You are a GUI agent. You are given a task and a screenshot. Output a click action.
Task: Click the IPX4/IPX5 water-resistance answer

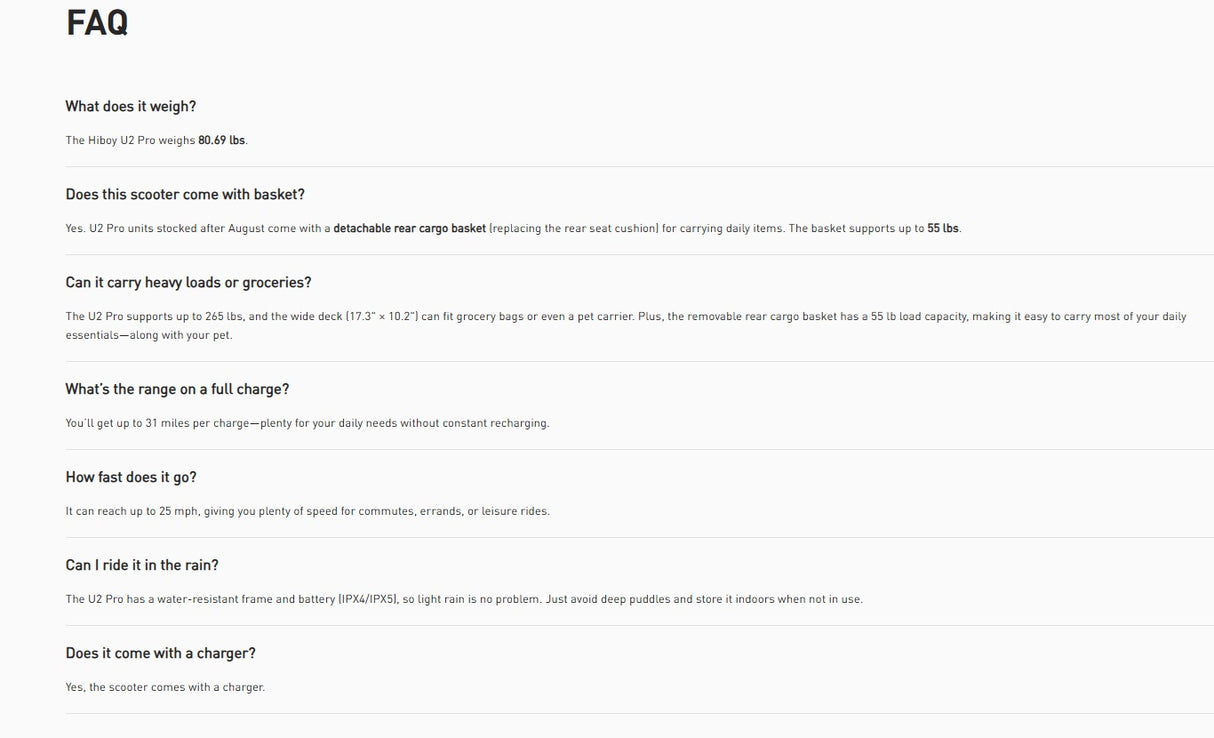coord(464,599)
